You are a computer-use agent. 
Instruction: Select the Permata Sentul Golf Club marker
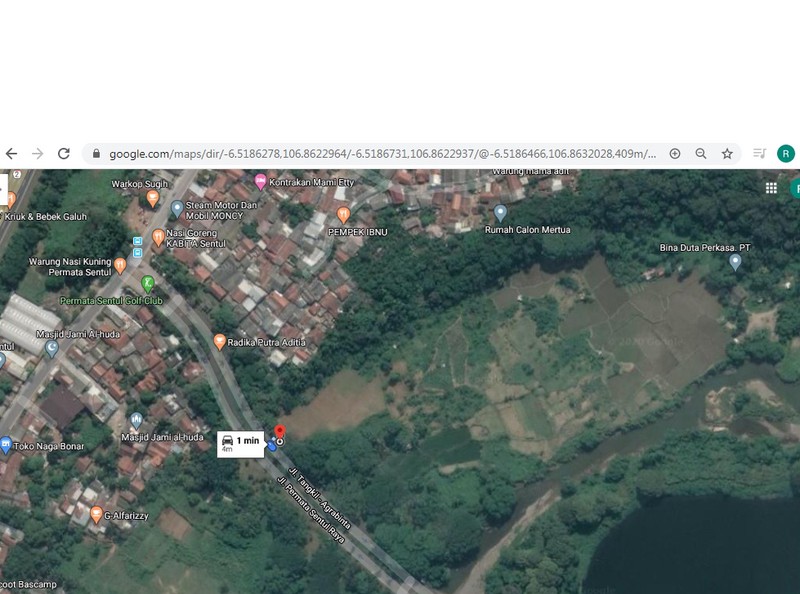click(147, 283)
